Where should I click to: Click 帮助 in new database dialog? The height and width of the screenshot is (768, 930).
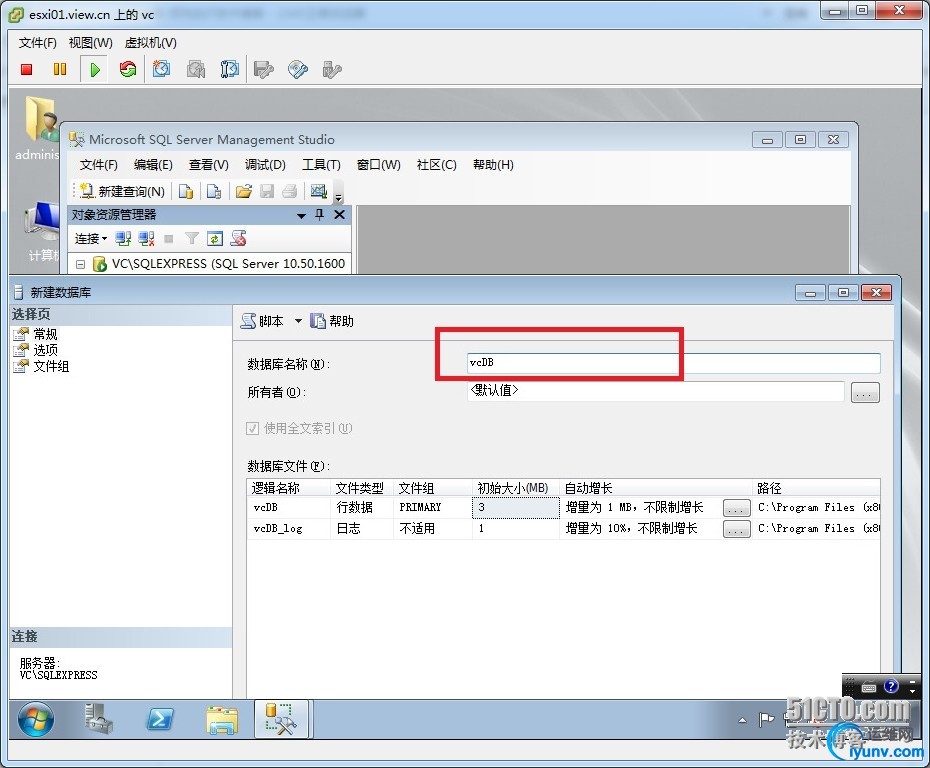pyautogui.click(x=333, y=321)
